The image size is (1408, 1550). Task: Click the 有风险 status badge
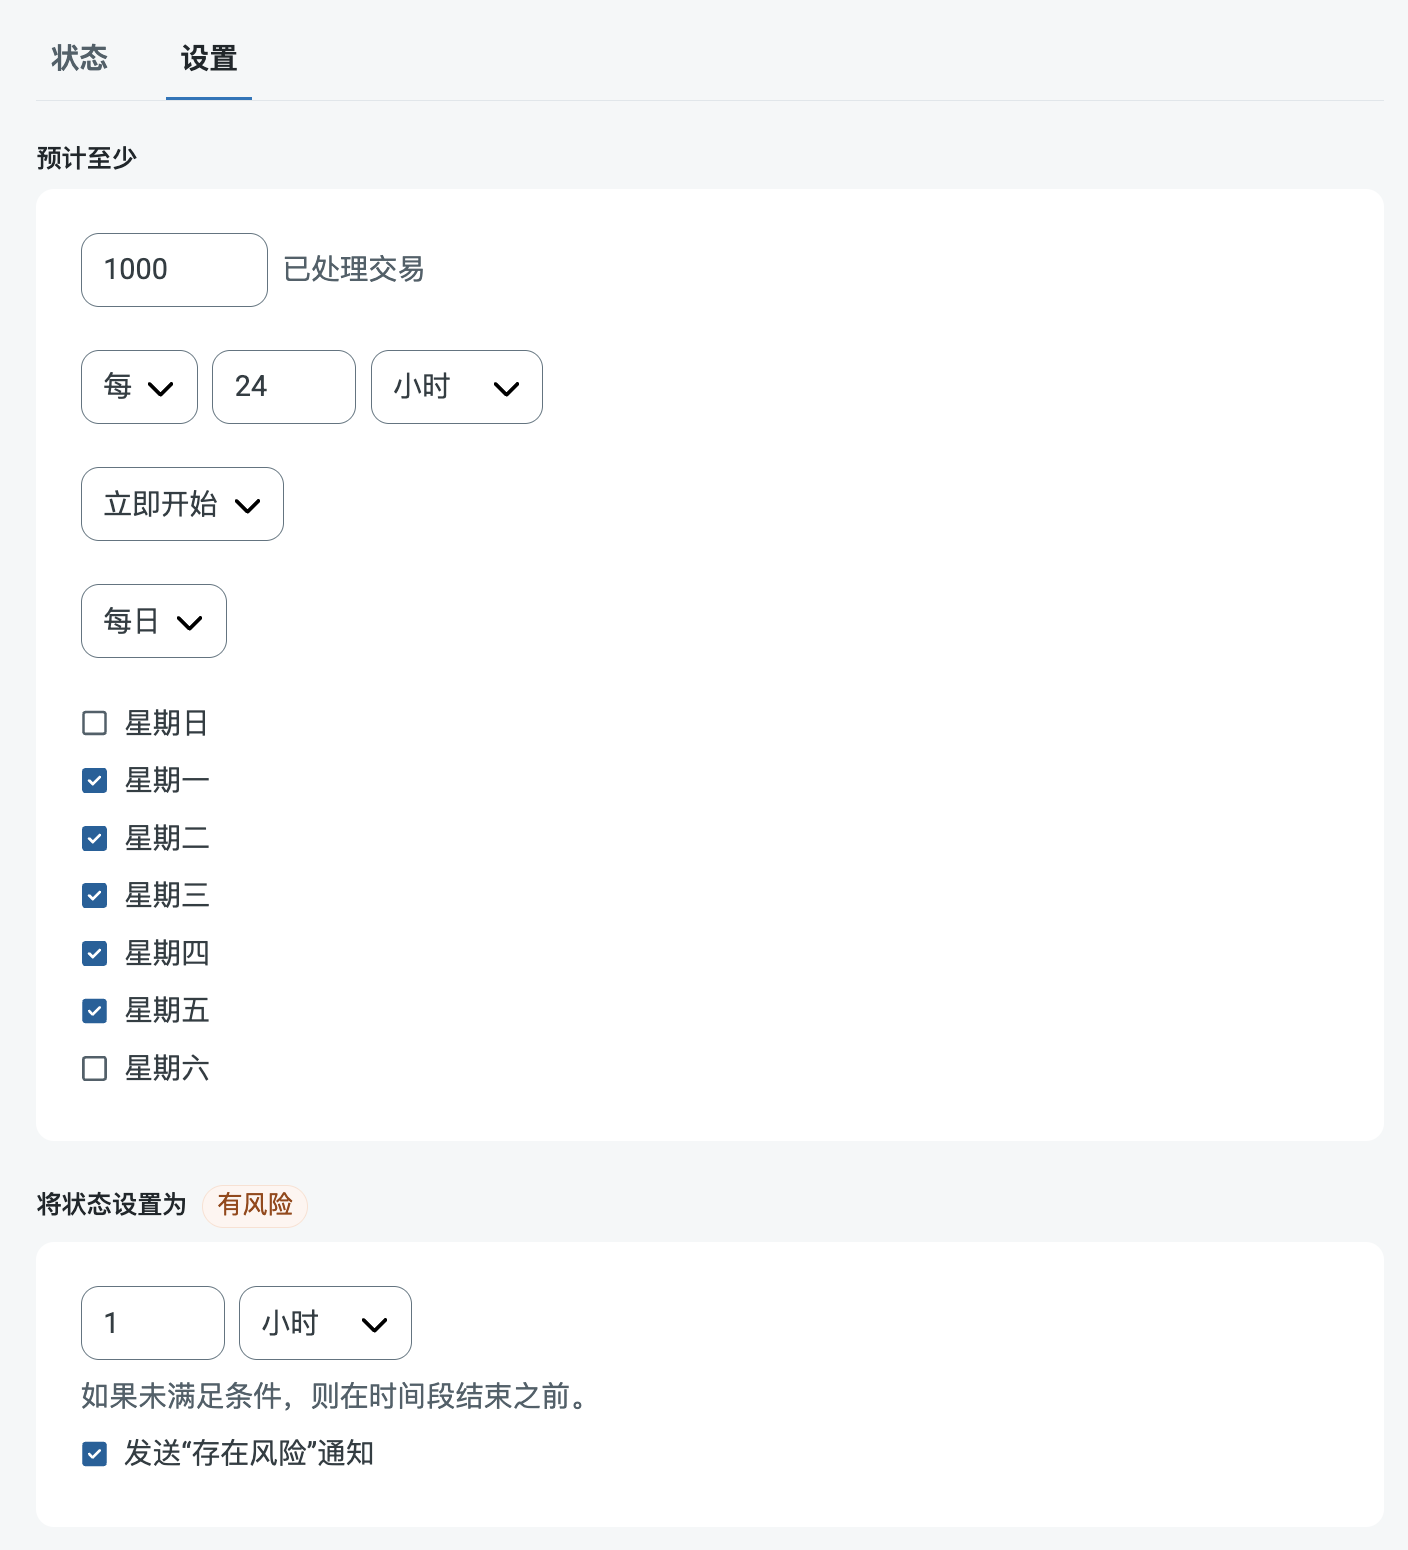click(254, 1205)
